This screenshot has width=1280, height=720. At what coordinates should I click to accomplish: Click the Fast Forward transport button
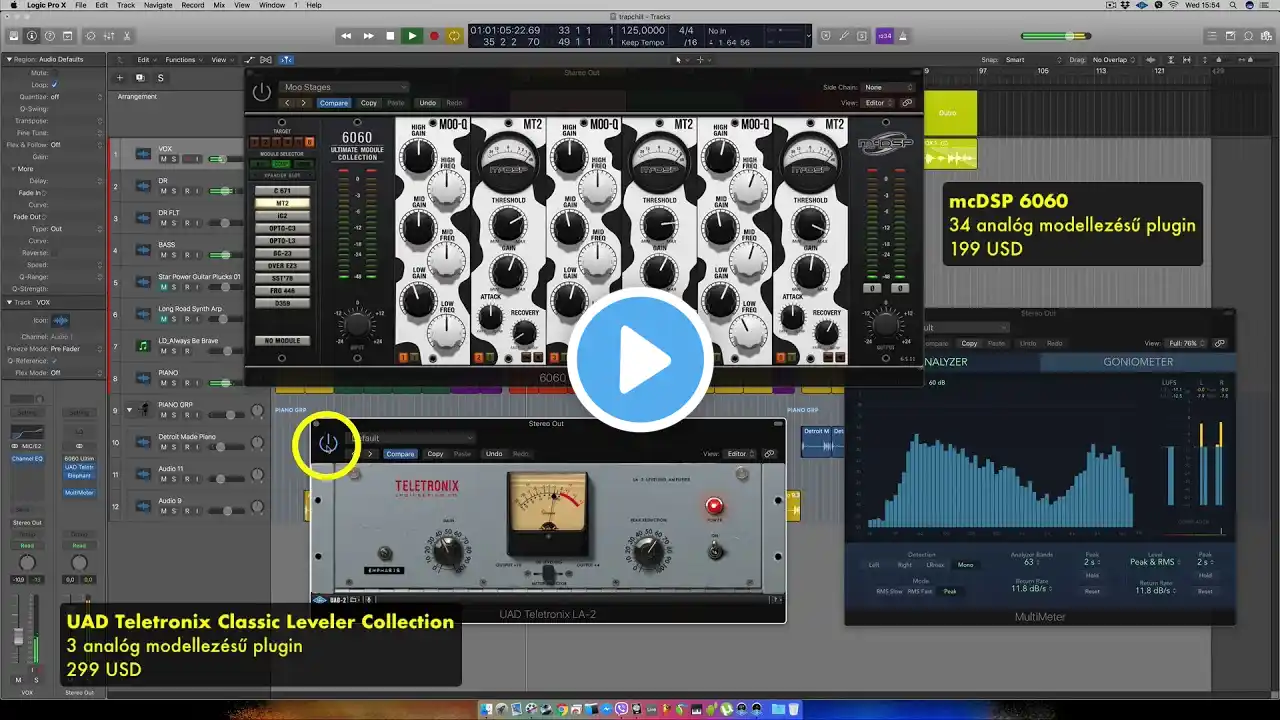point(368,36)
